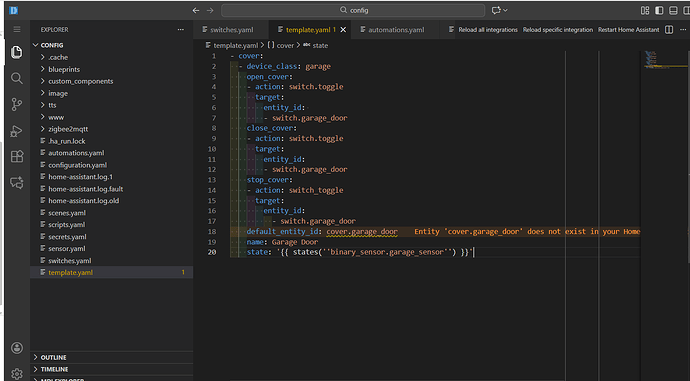Viewport: 690px width, 381px height.
Task: Open scenes.yaml file
Action: 67,213
